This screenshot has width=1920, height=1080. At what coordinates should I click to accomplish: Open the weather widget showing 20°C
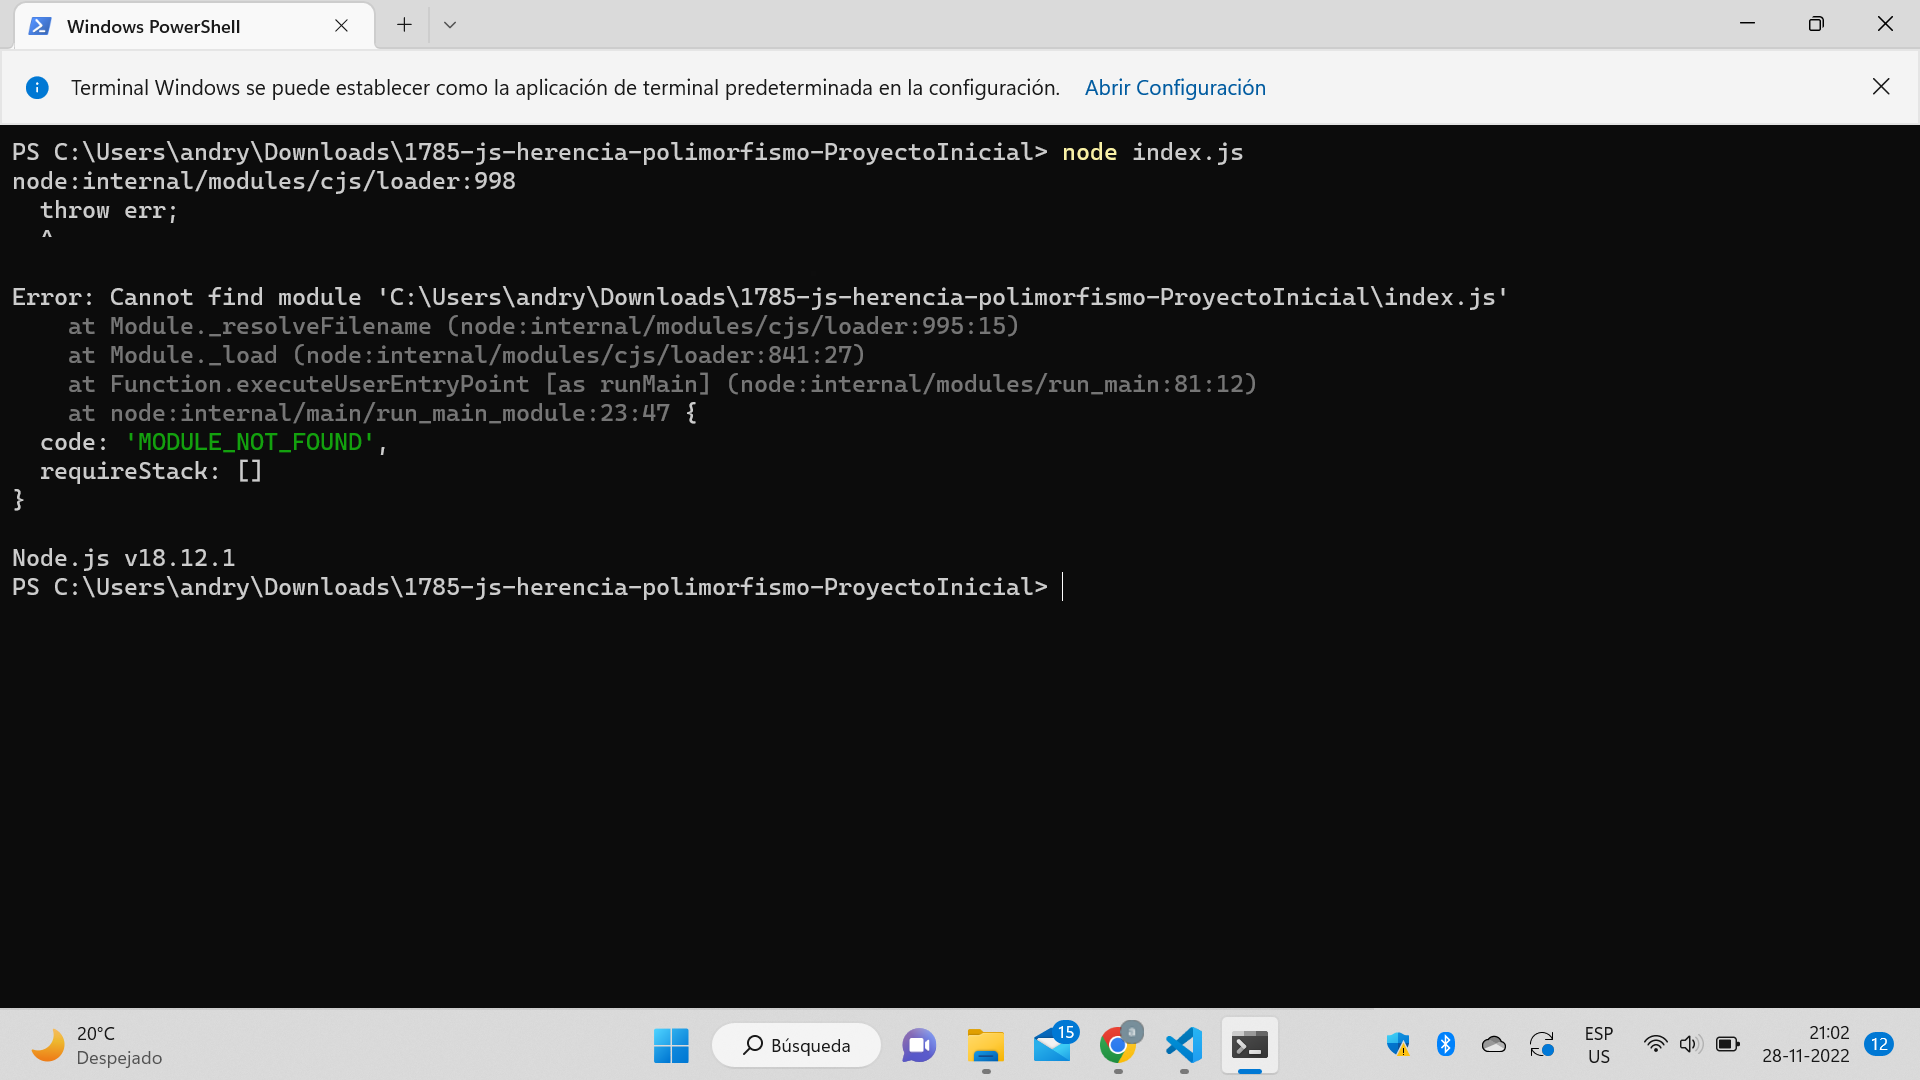point(97,1045)
